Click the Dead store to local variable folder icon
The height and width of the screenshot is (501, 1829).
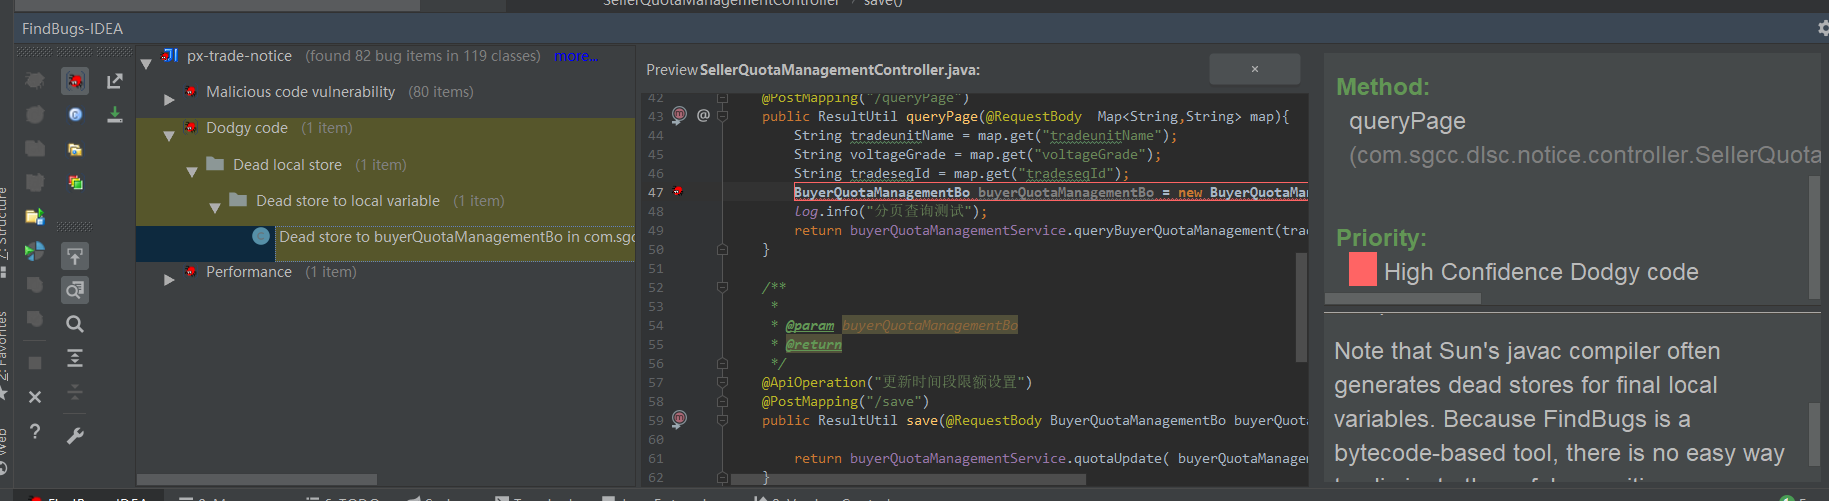point(238,200)
